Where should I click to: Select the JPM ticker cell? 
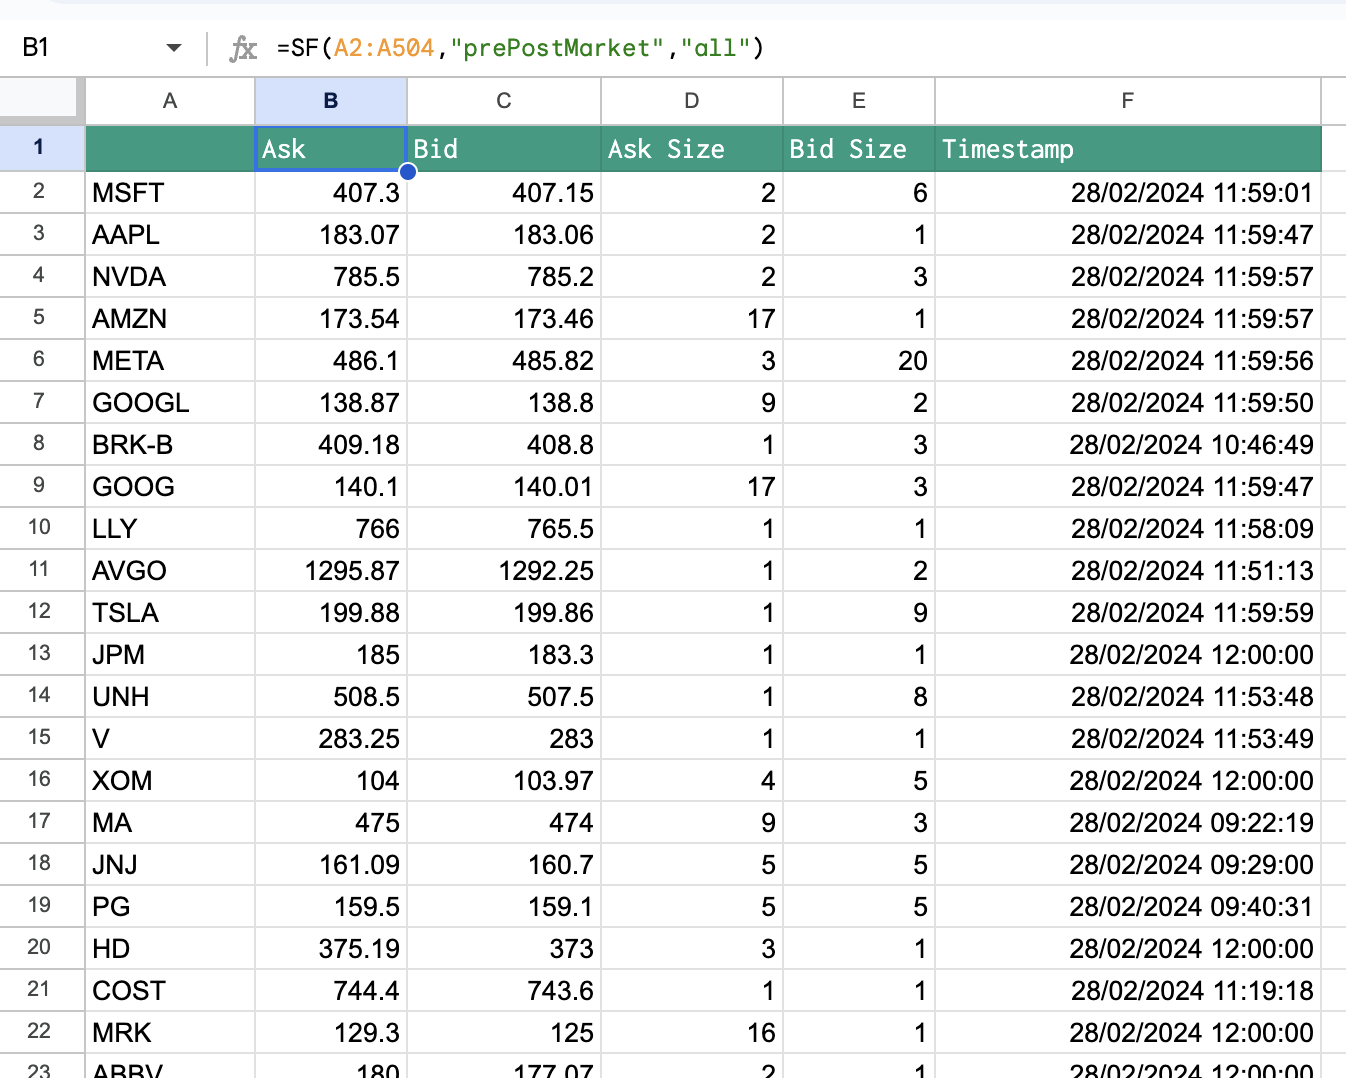170,654
